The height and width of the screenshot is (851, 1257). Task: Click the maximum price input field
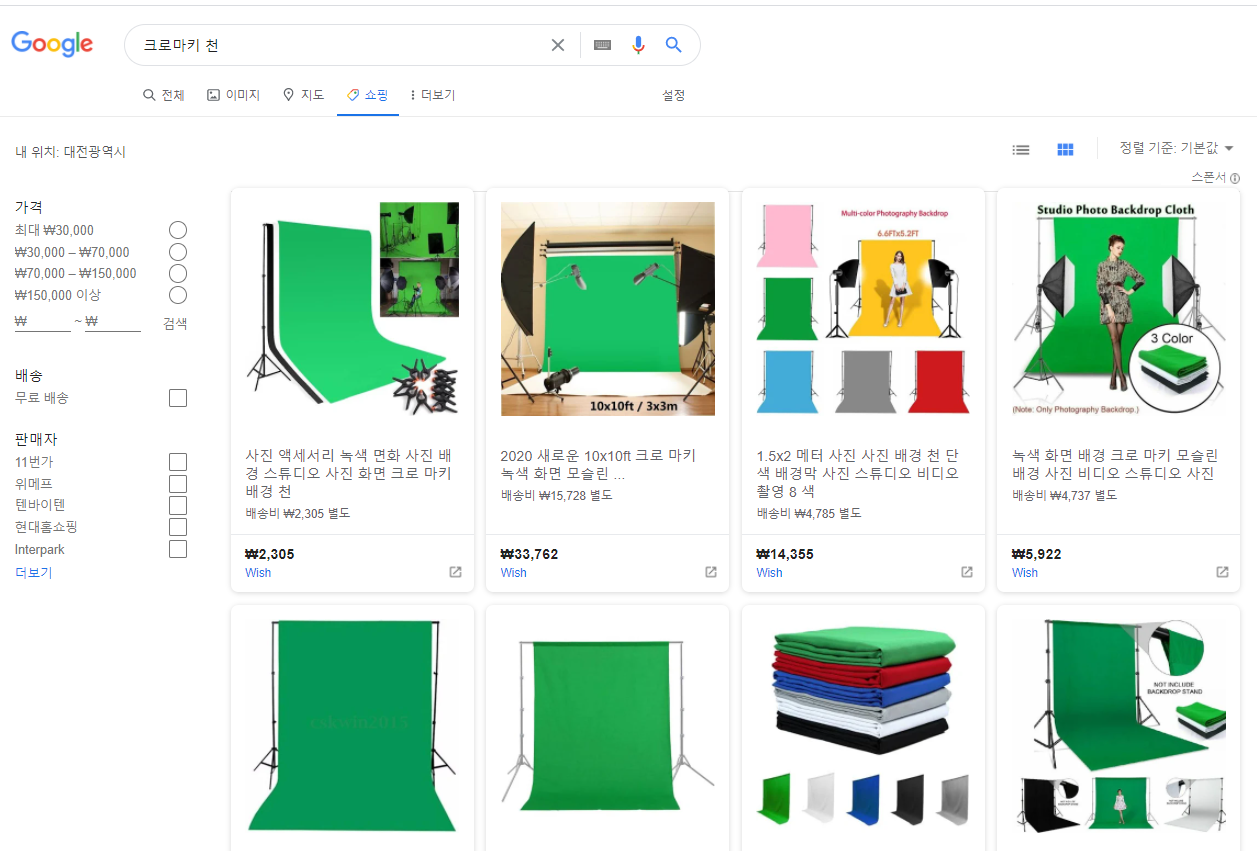[x=113, y=322]
